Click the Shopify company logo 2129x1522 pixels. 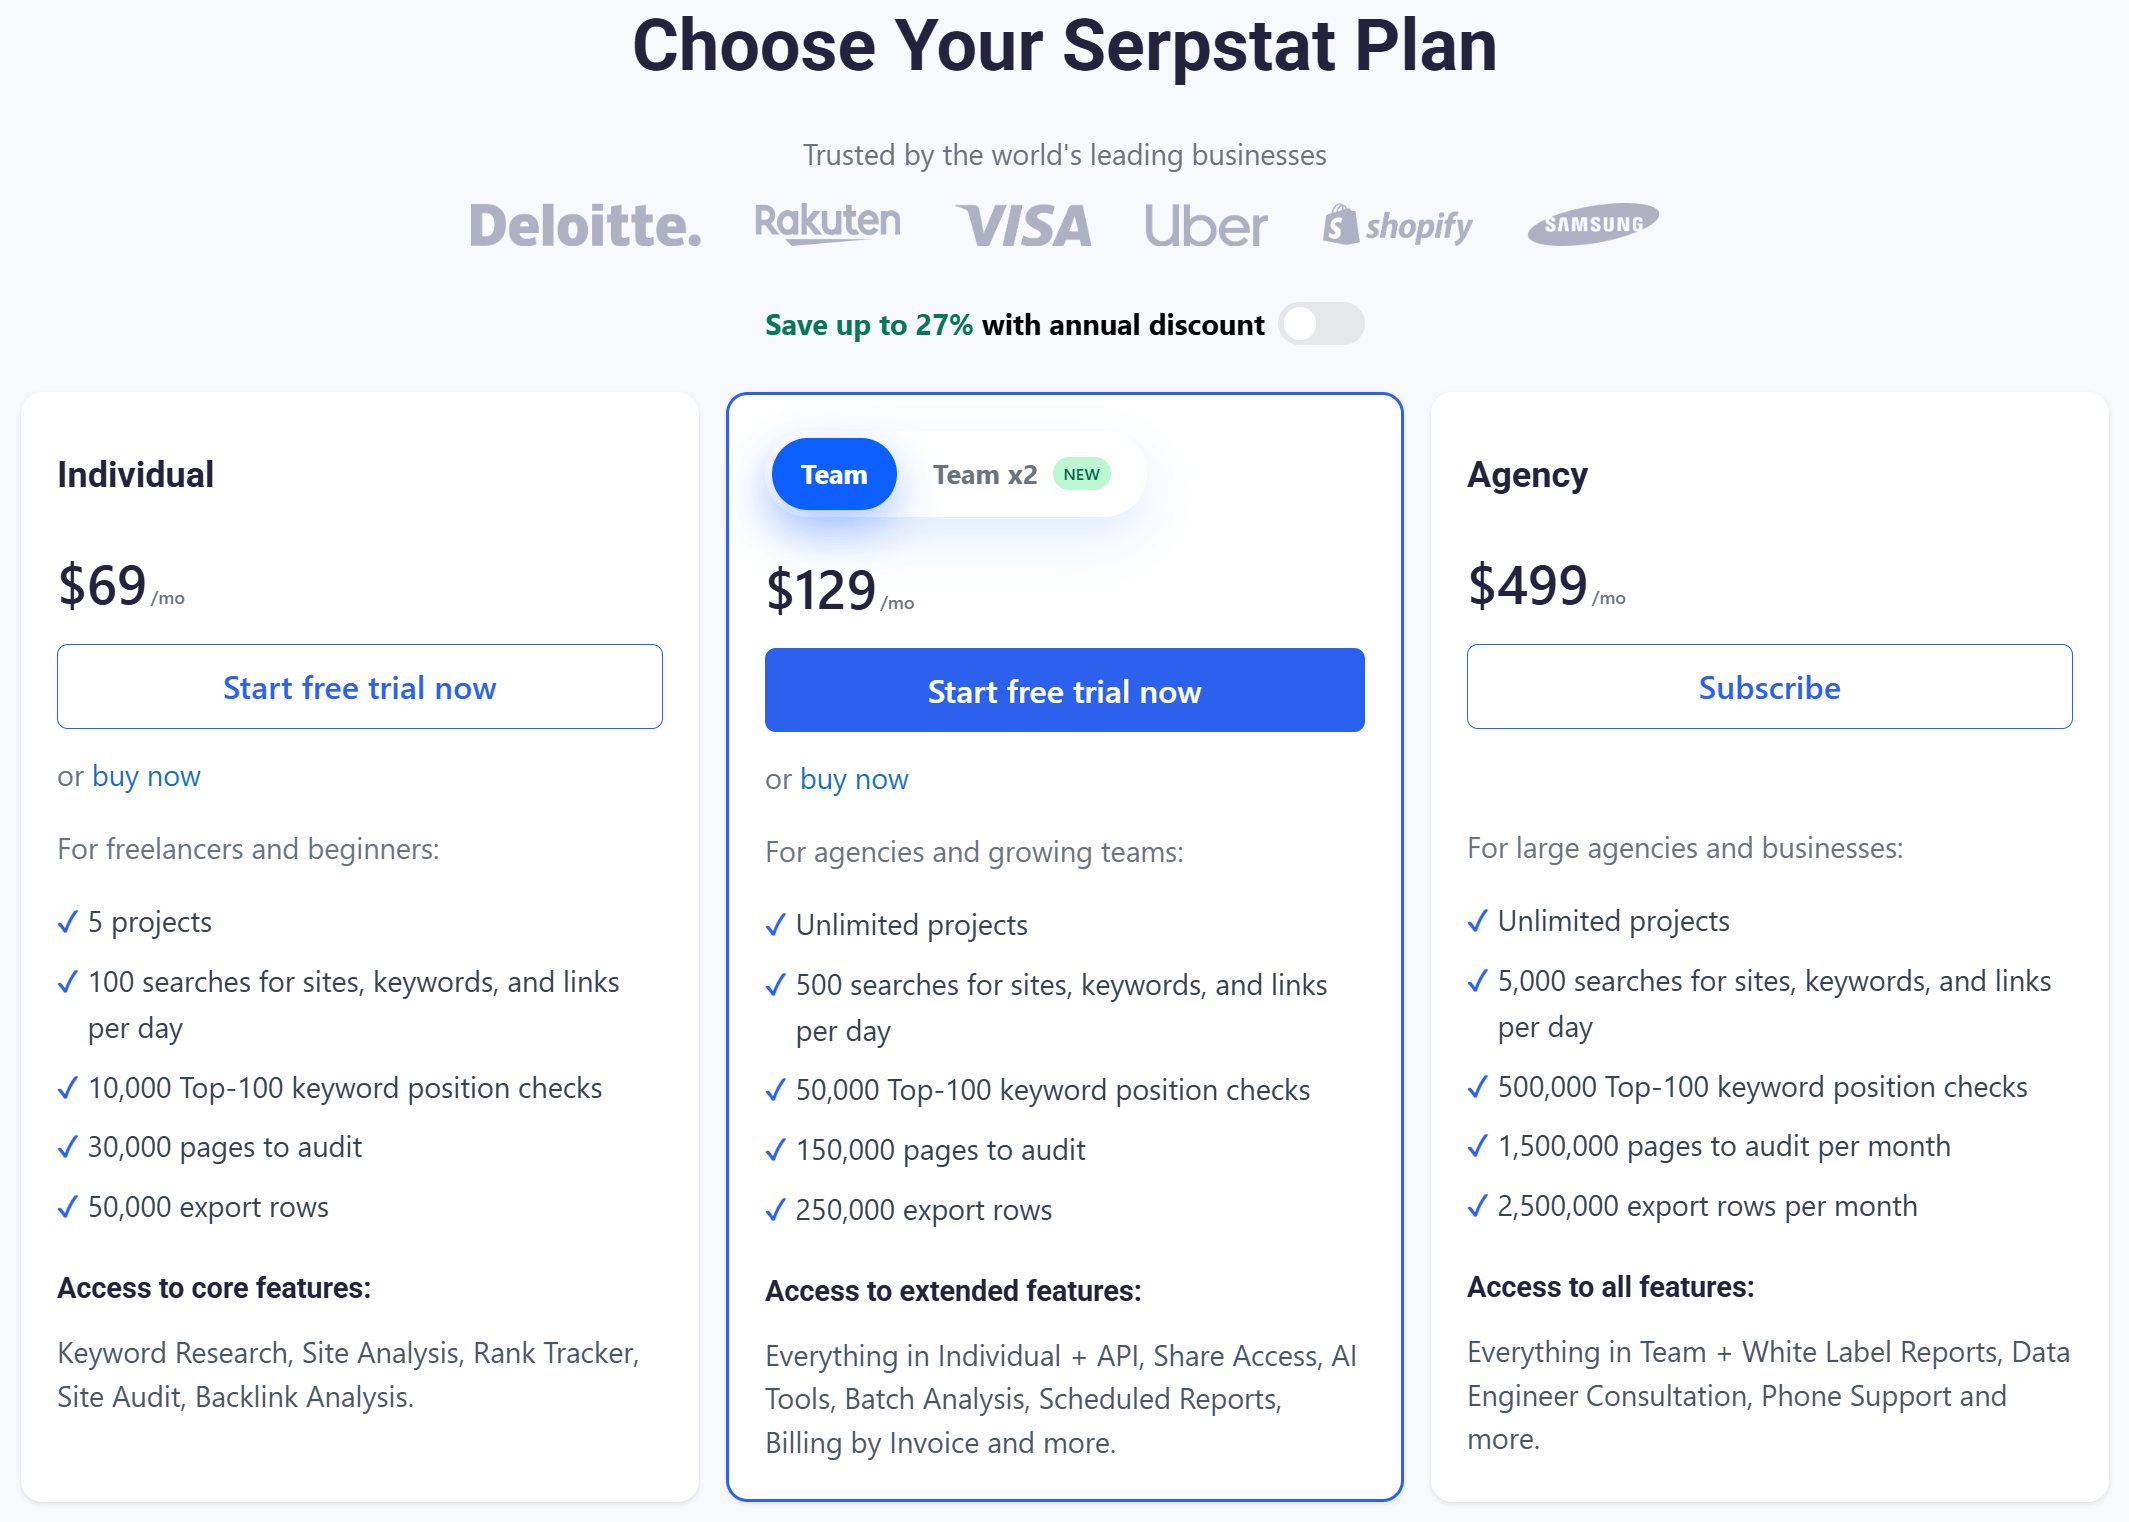coord(1397,224)
